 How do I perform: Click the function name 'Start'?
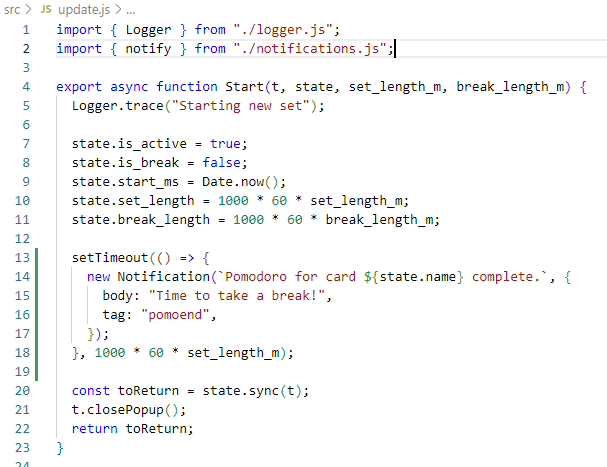[x=244, y=87]
